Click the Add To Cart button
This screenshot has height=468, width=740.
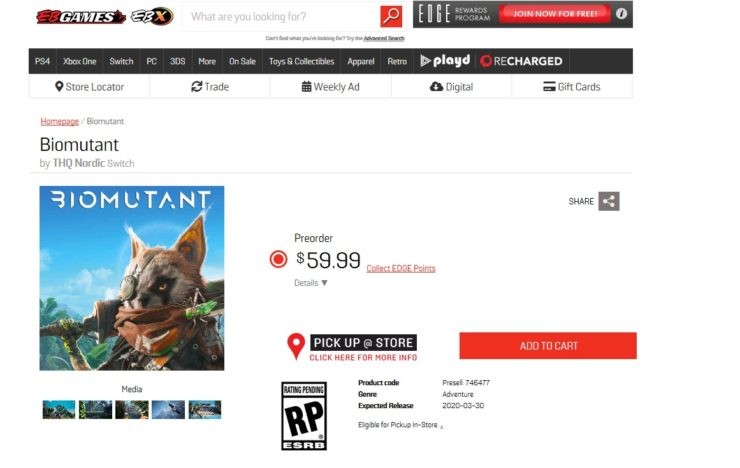click(548, 346)
